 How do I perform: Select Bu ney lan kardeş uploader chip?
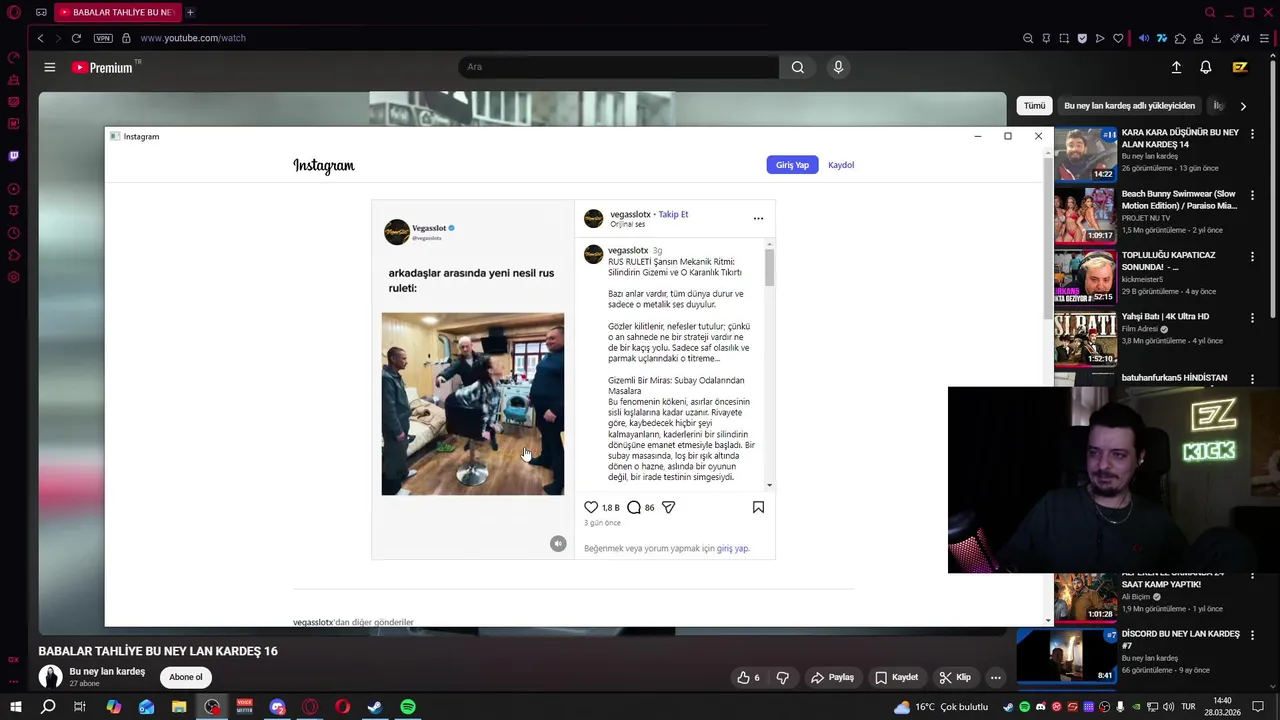click(x=1129, y=105)
